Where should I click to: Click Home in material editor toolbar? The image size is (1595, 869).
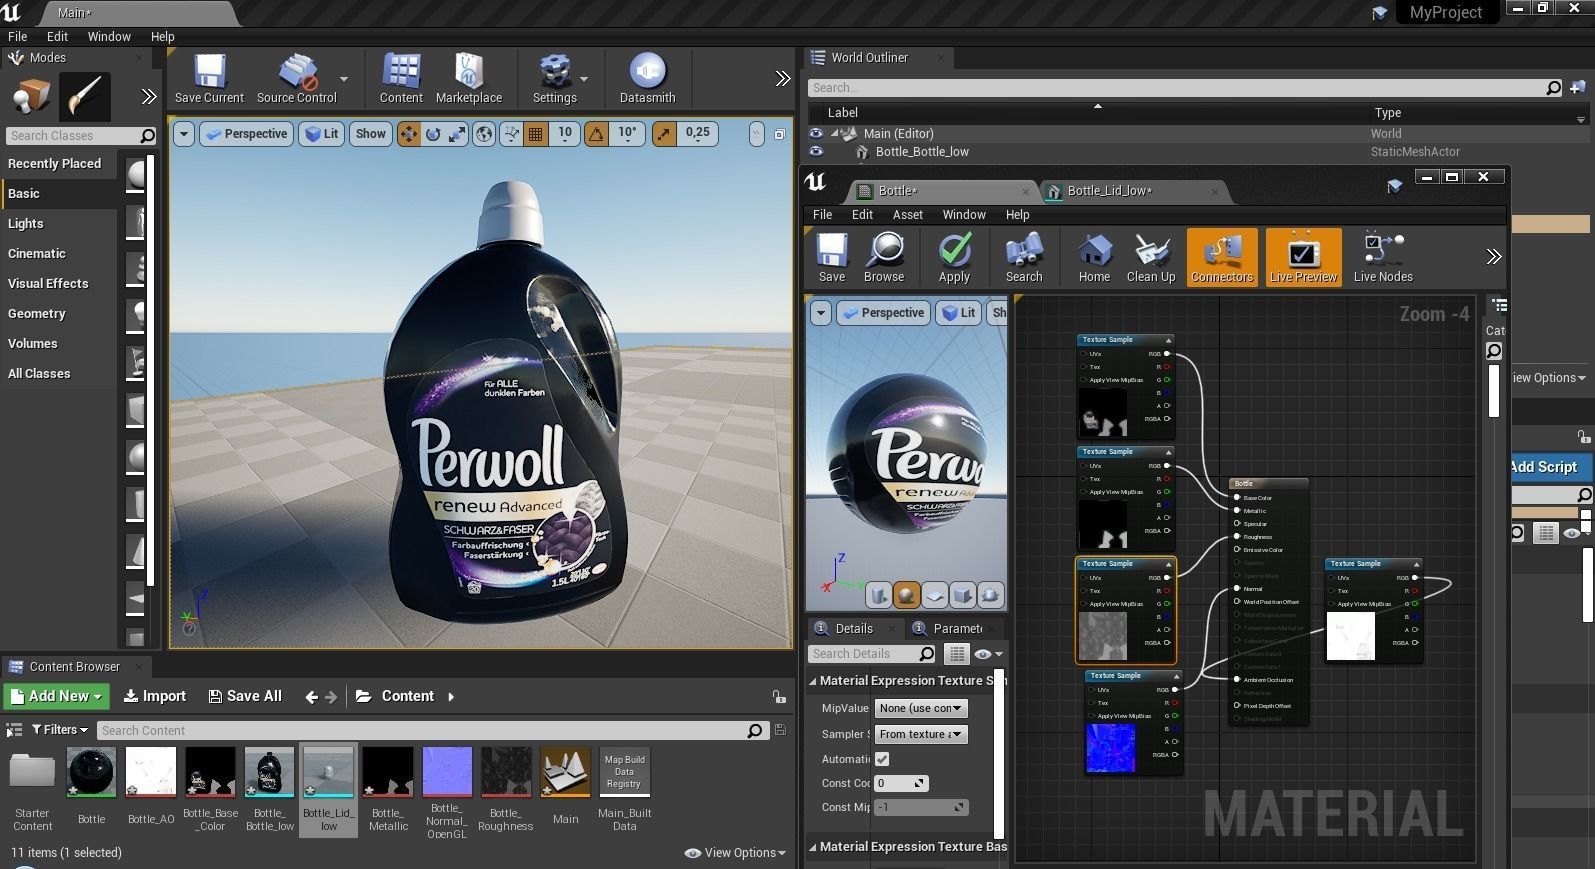tap(1094, 258)
